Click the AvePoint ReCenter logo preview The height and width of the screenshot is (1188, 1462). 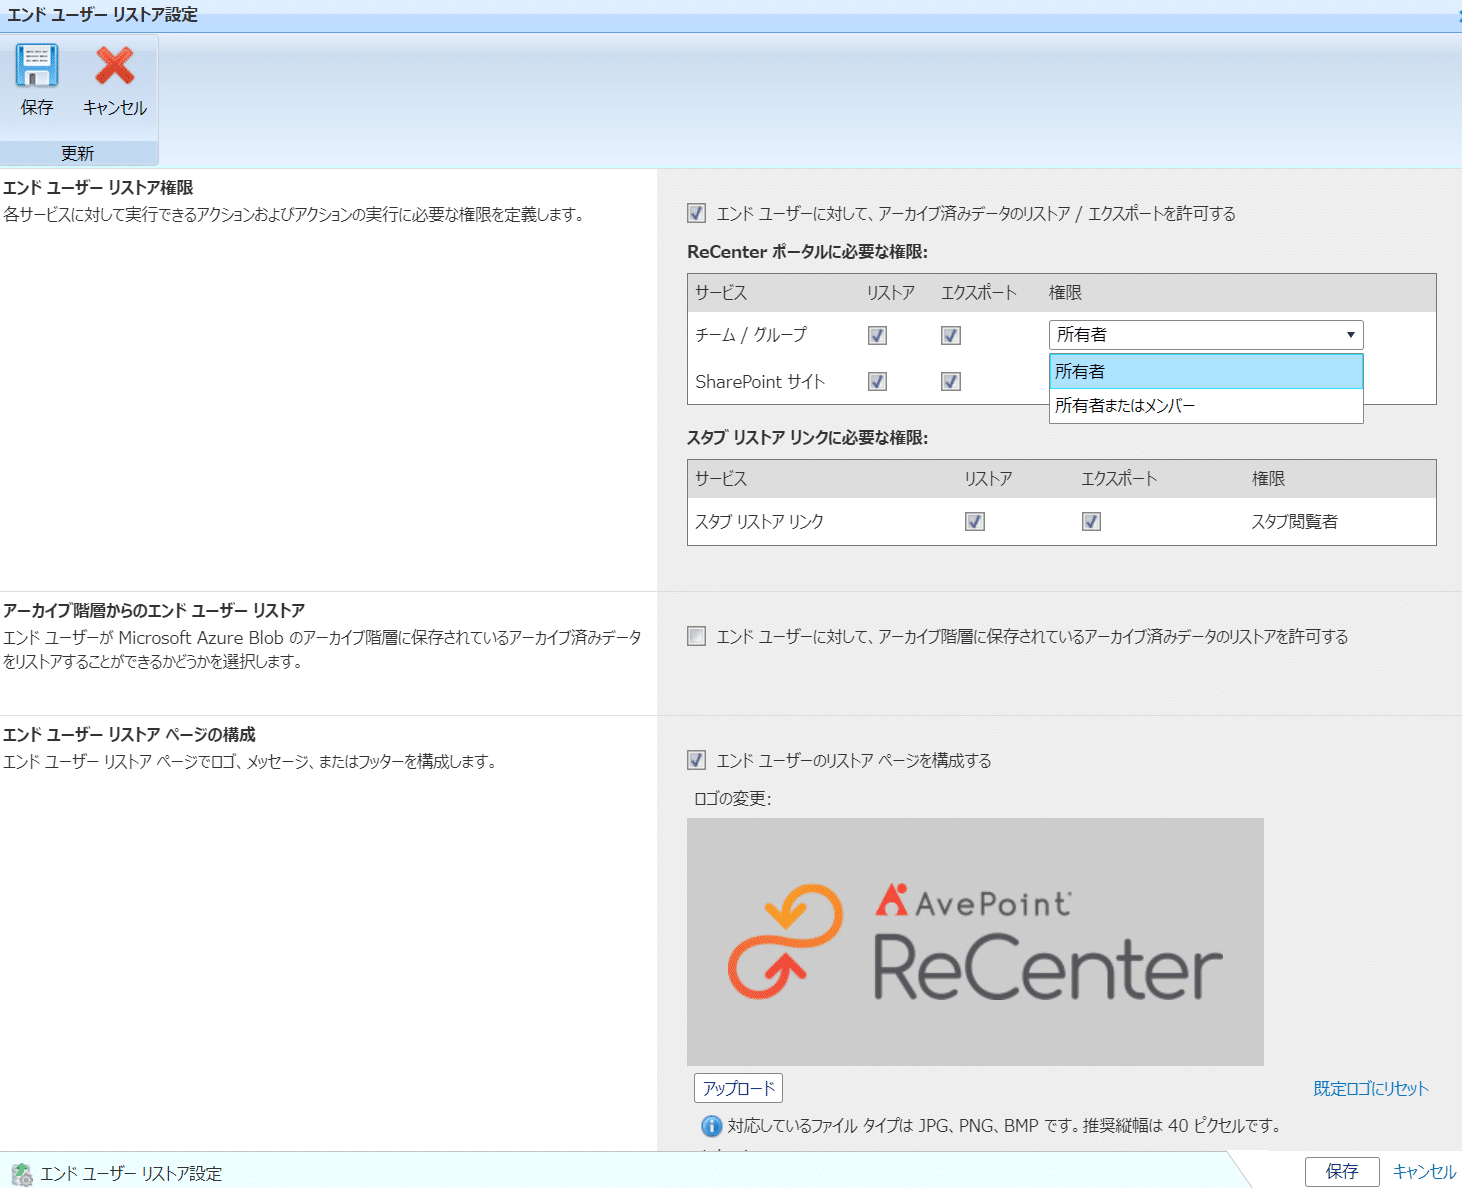975,942
